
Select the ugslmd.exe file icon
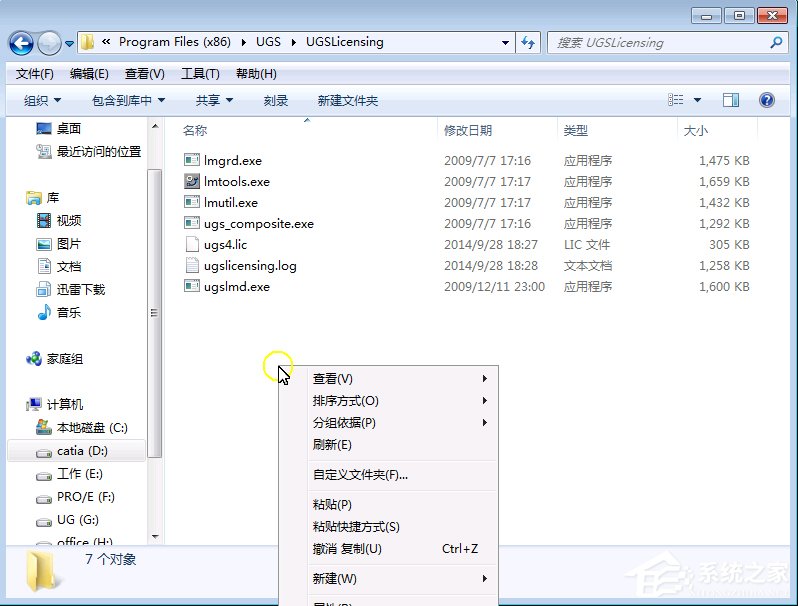tap(192, 286)
